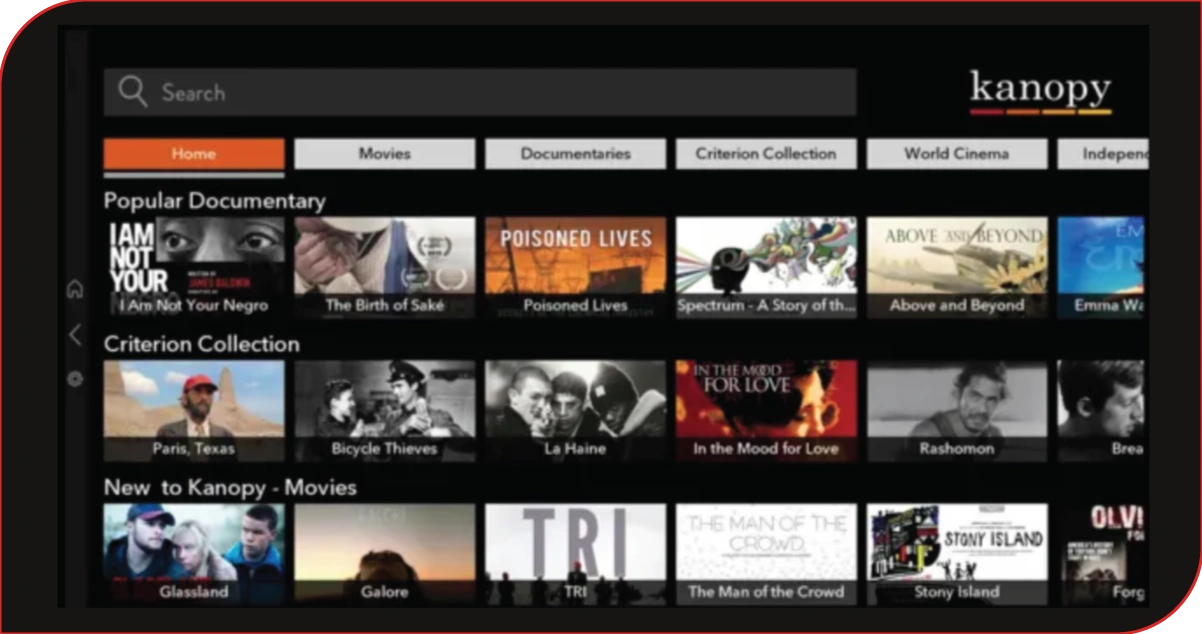Return to the Home tab
The width and height of the screenshot is (1202, 634).
(192, 153)
